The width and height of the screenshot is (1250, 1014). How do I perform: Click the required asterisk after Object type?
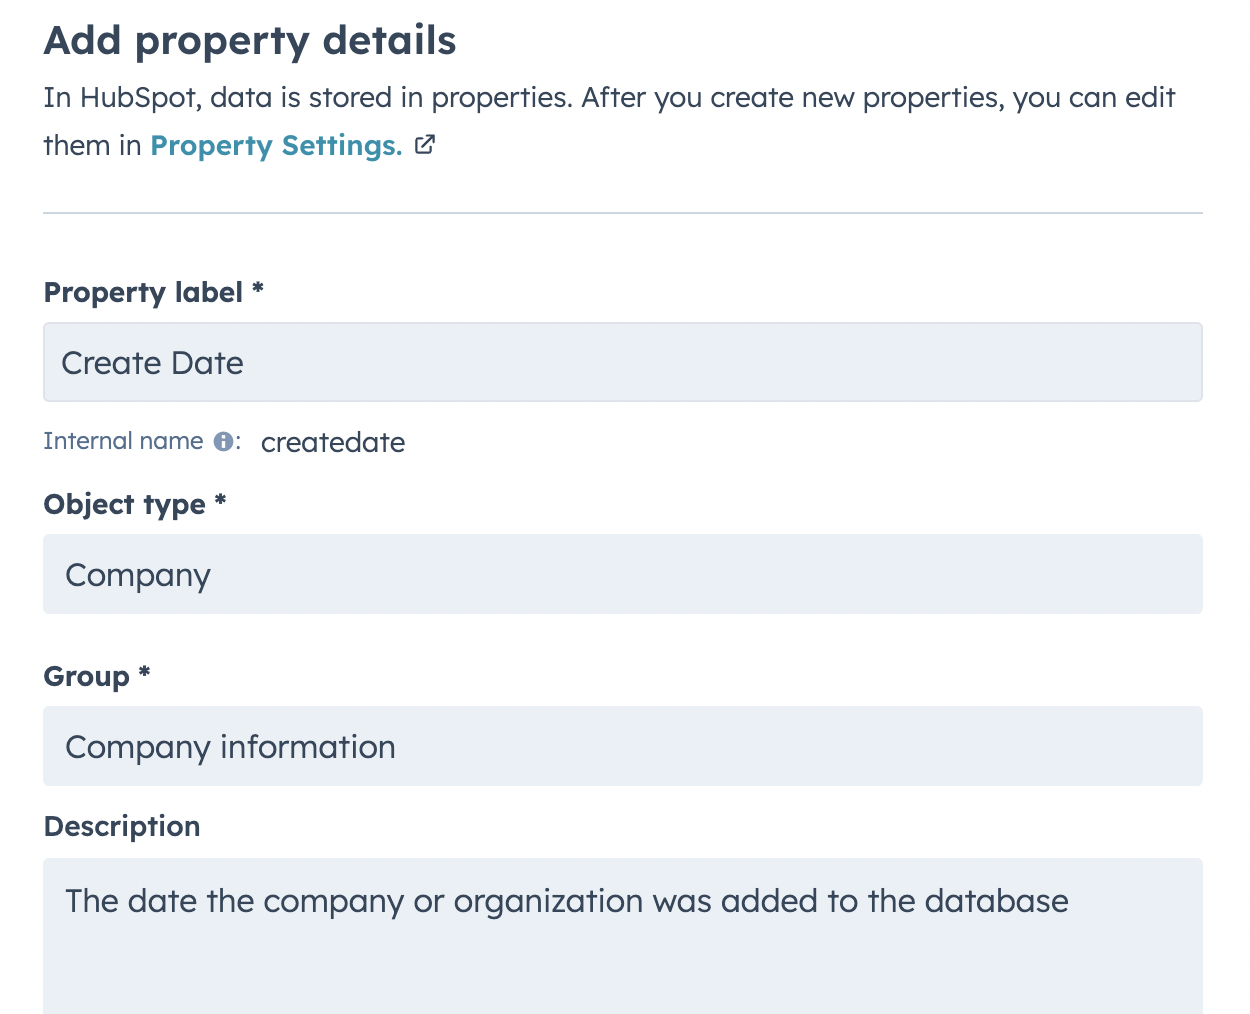[x=220, y=500]
